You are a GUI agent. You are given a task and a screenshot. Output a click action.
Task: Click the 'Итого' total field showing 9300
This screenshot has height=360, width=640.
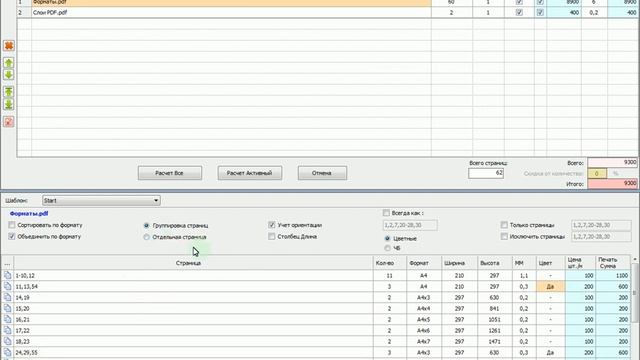point(613,184)
